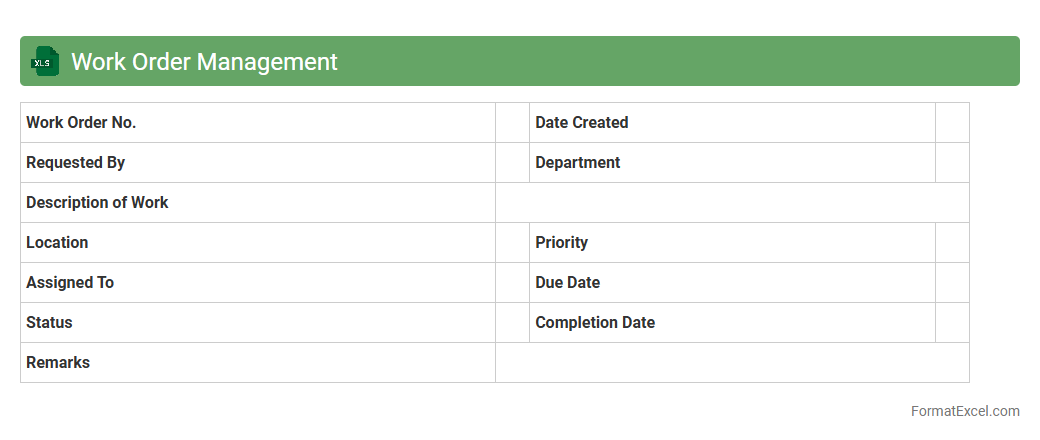Click the empty cell after Priority
This screenshot has height=440, width=1040.
pyautogui.click(x=952, y=242)
